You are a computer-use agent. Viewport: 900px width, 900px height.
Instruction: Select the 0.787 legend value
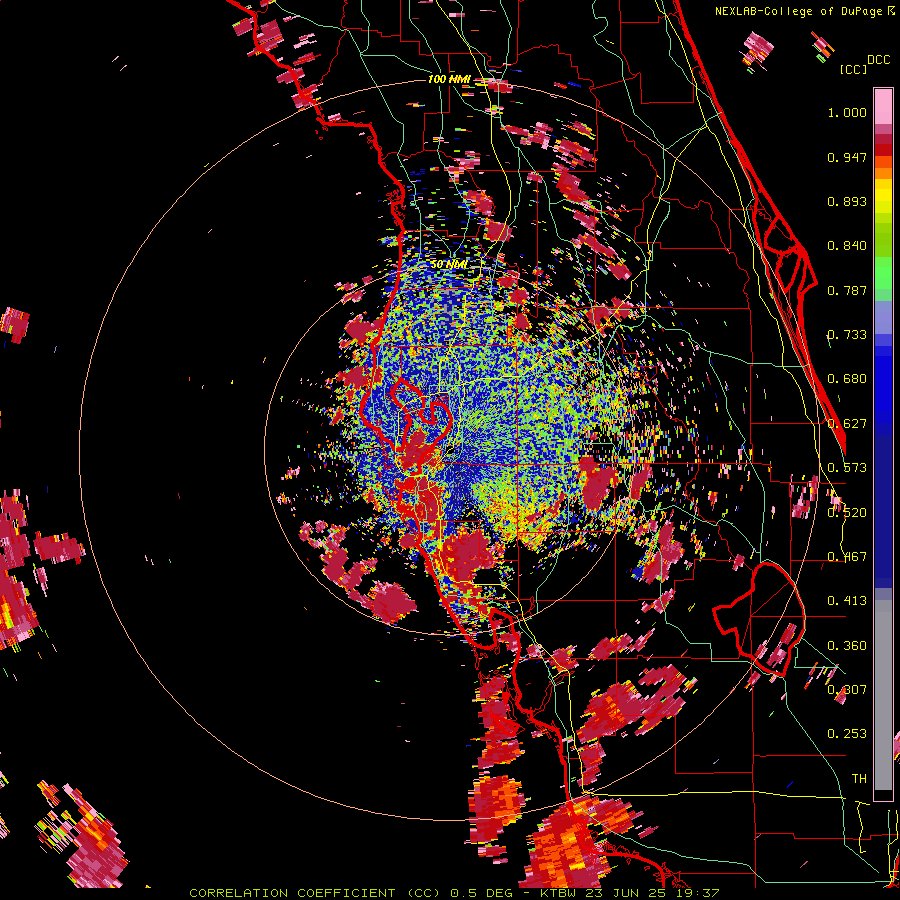pyautogui.click(x=847, y=290)
